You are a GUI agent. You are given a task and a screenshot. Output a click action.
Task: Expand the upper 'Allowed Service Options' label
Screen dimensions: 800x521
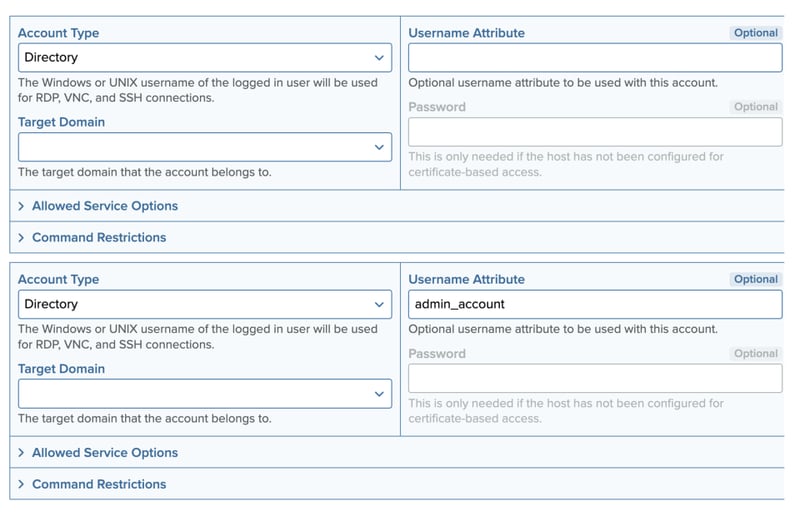pyautogui.click(x=105, y=206)
